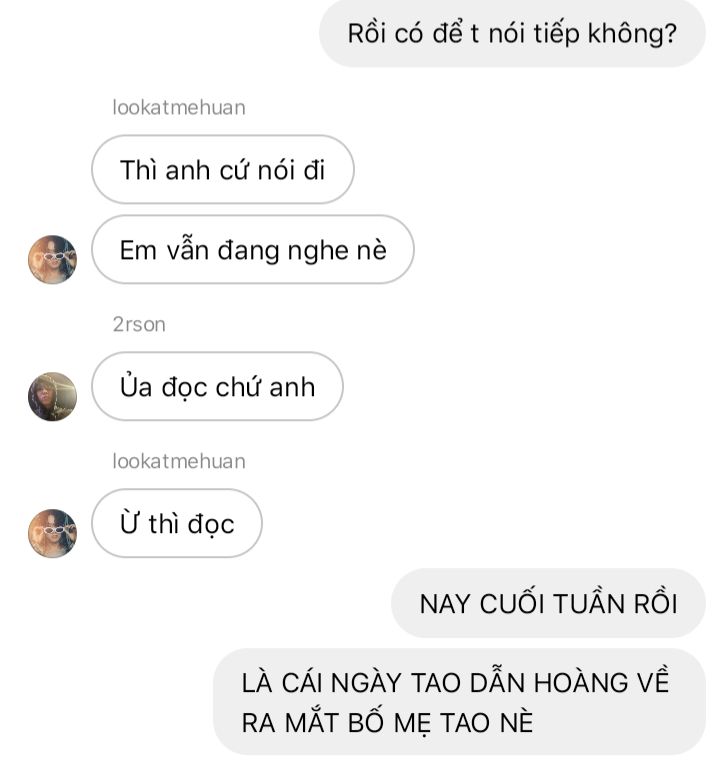
Task: Tap the 'Em vẫn đang nghe nè' message
Action: [253, 250]
